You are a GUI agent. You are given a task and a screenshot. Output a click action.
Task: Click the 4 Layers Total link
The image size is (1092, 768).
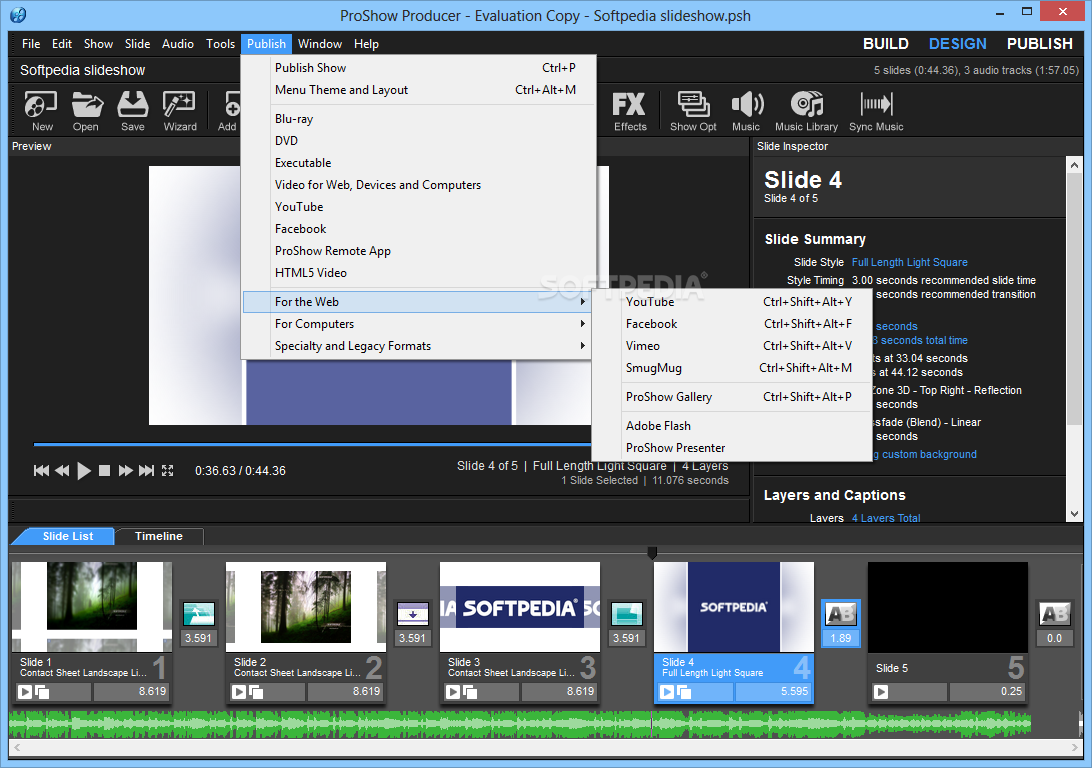point(886,518)
